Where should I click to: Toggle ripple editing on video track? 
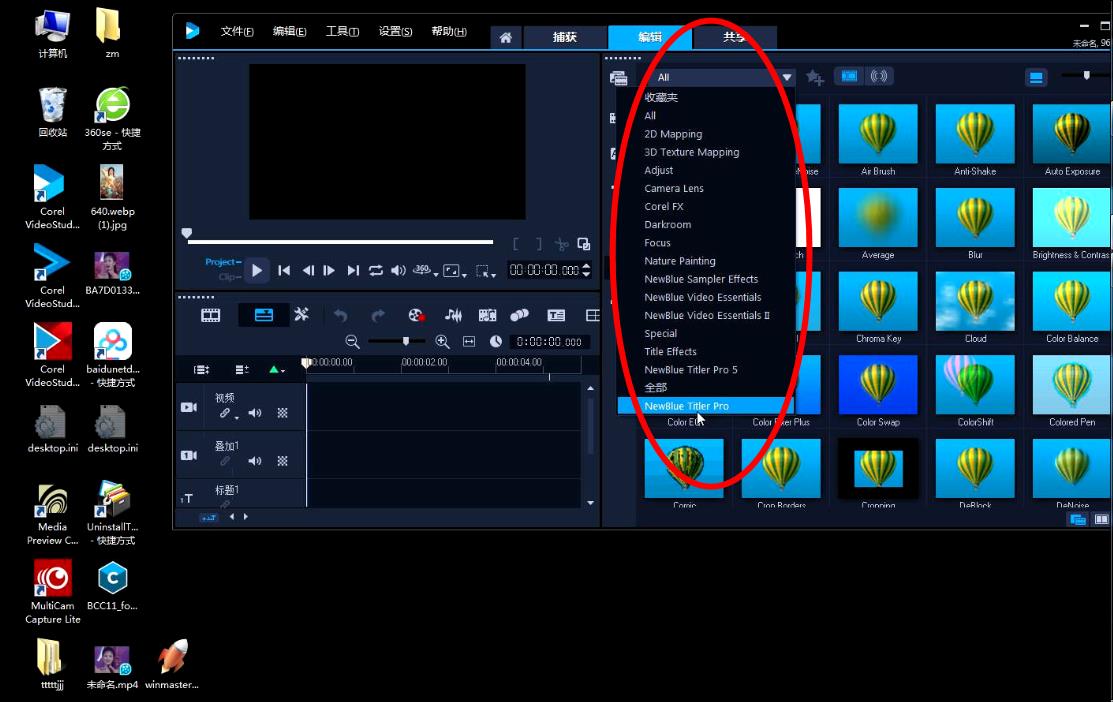tap(226, 413)
